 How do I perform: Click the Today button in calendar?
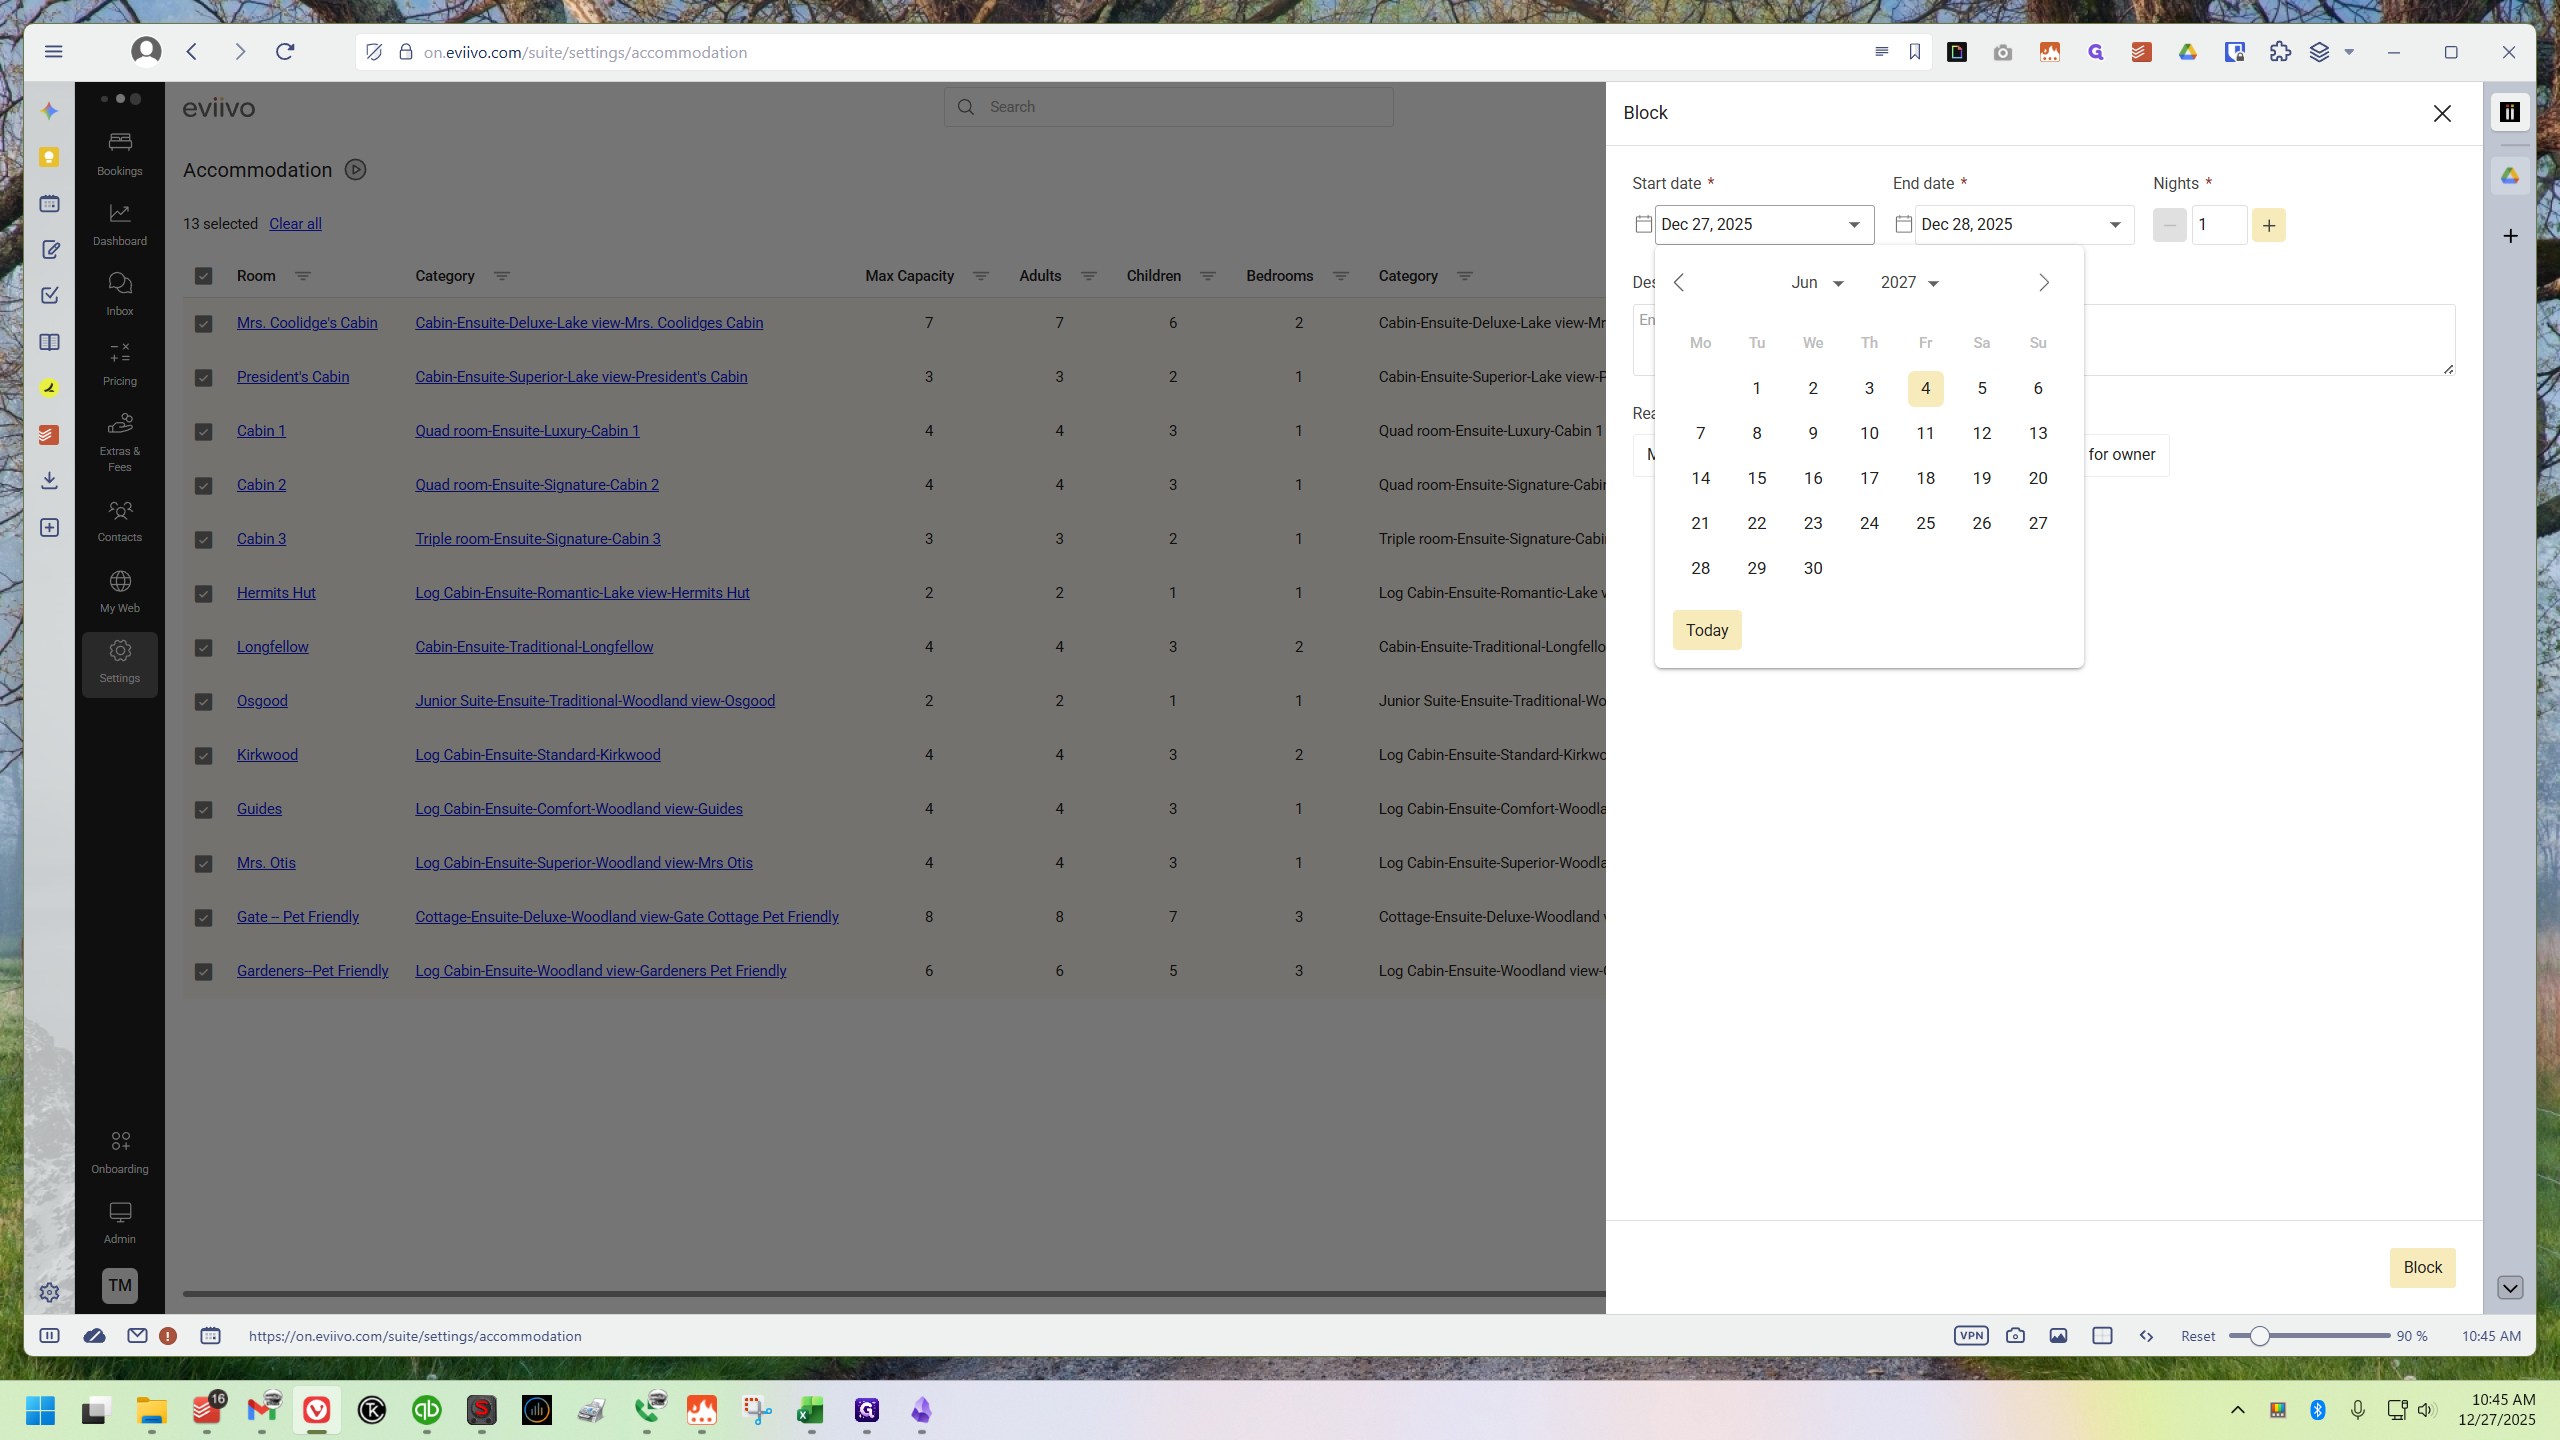pos(1707,630)
